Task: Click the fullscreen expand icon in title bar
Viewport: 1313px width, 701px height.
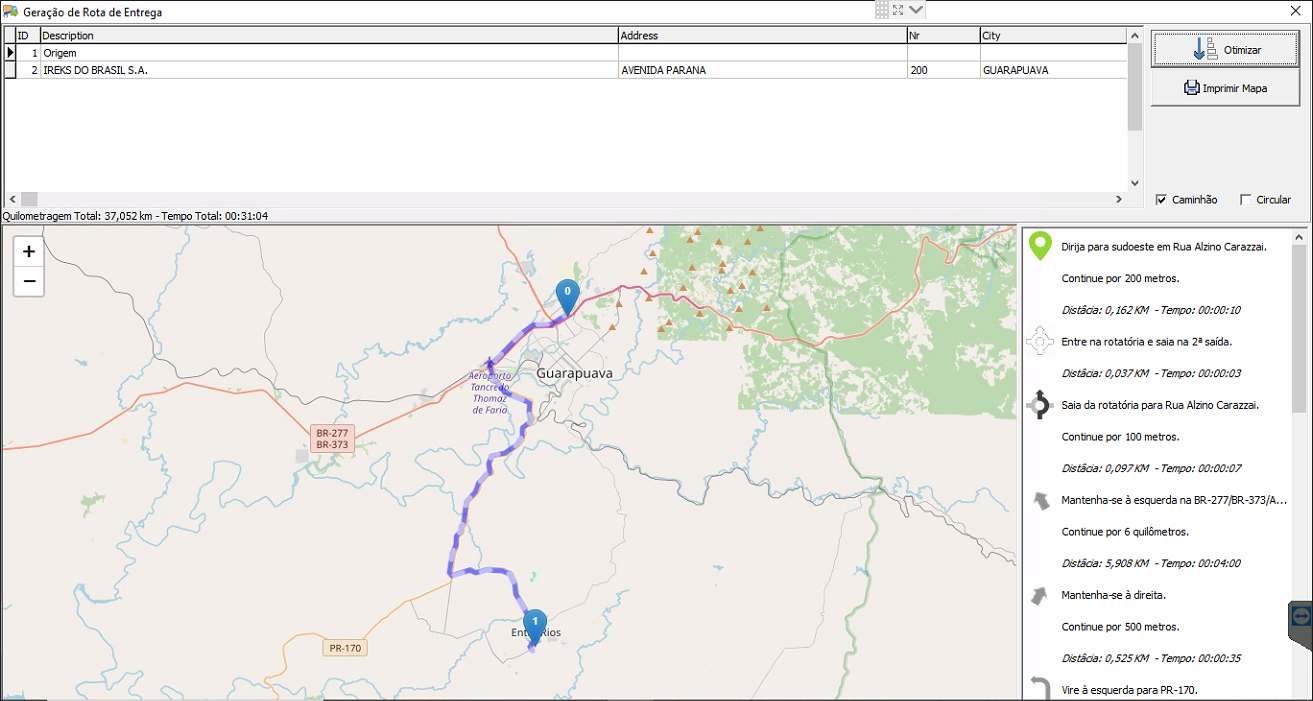Action: coord(898,10)
